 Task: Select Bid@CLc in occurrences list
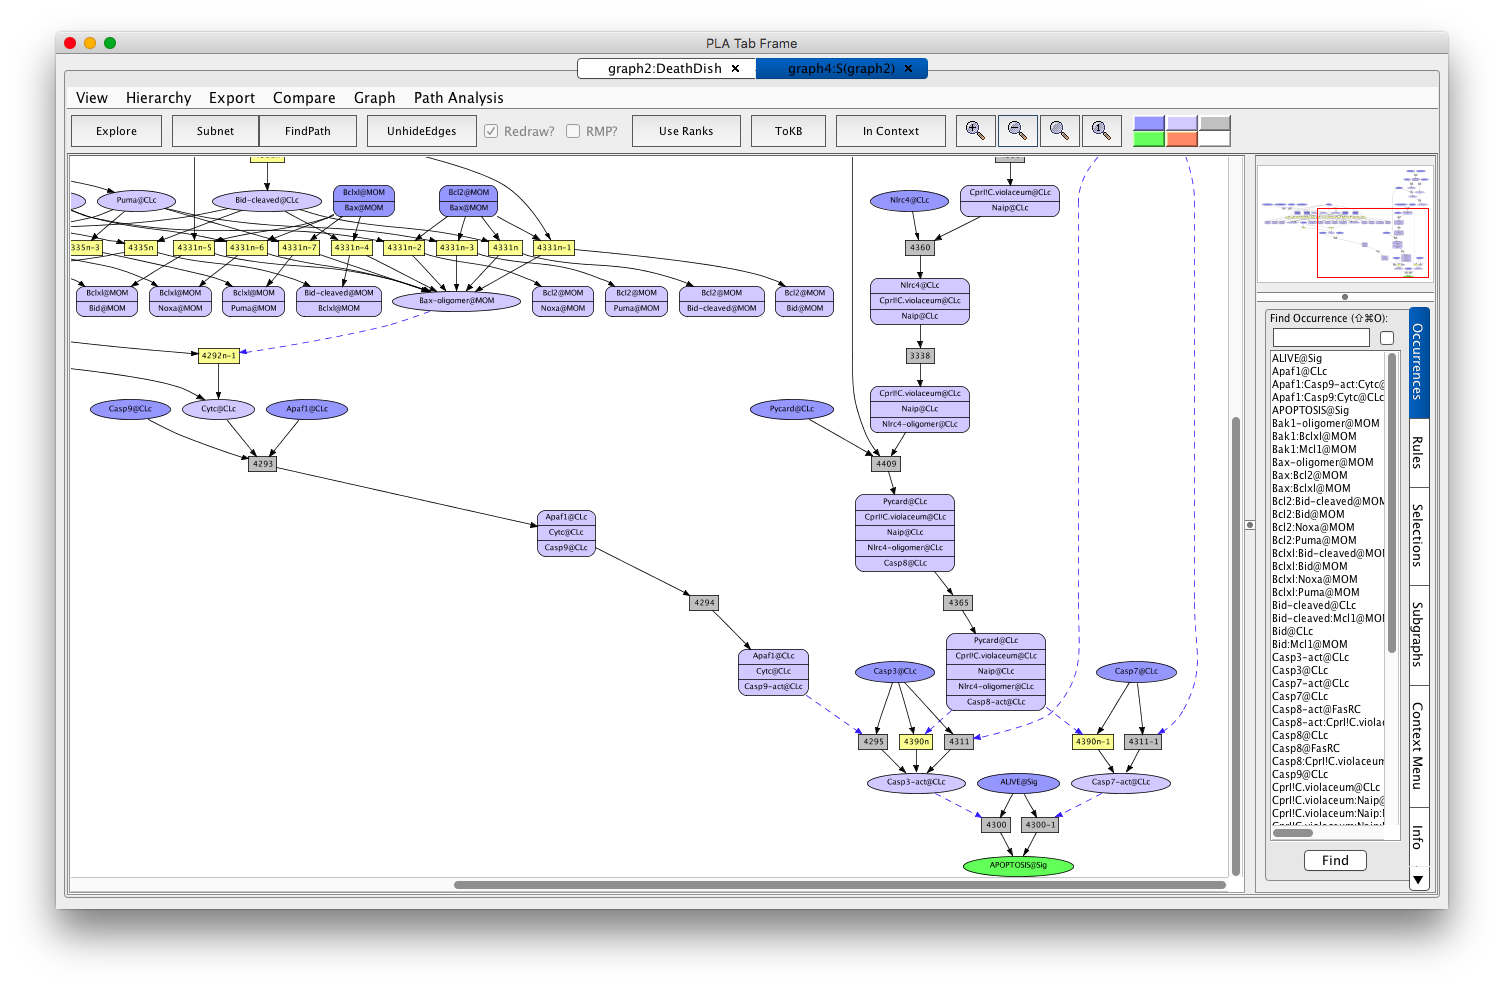click(x=1293, y=631)
